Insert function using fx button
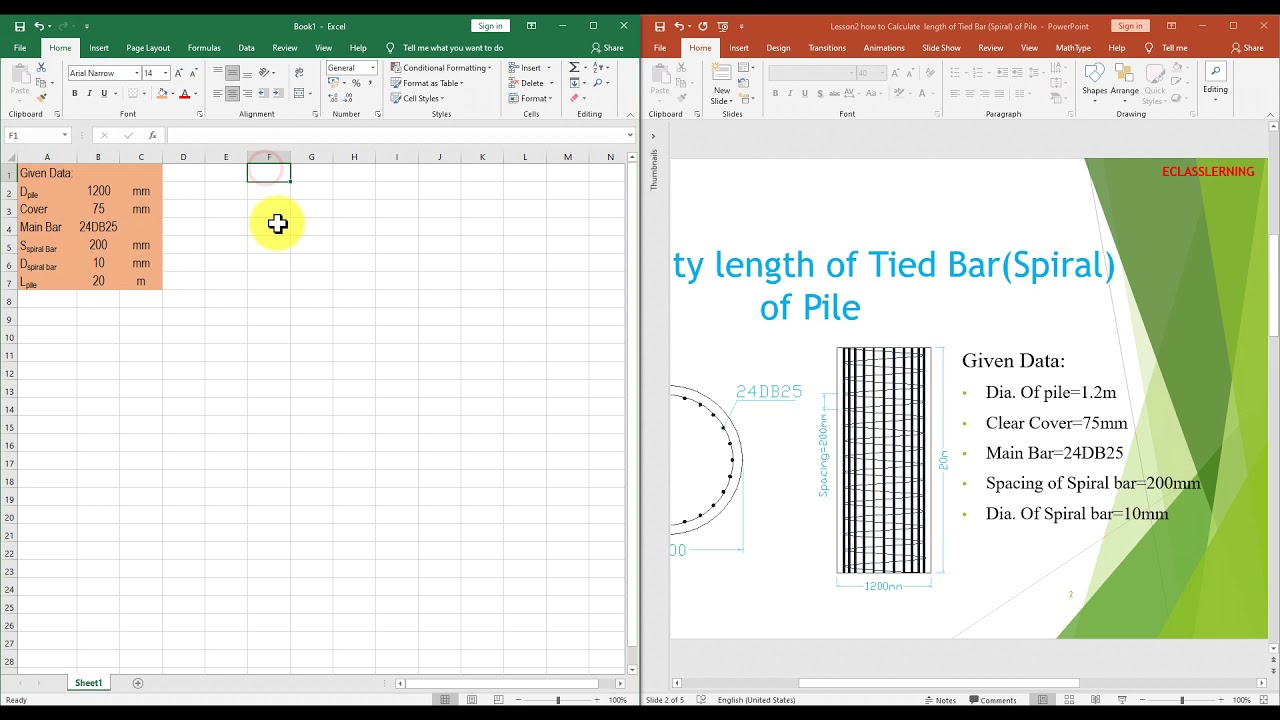The width and height of the screenshot is (1280, 720). click(152, 135)
